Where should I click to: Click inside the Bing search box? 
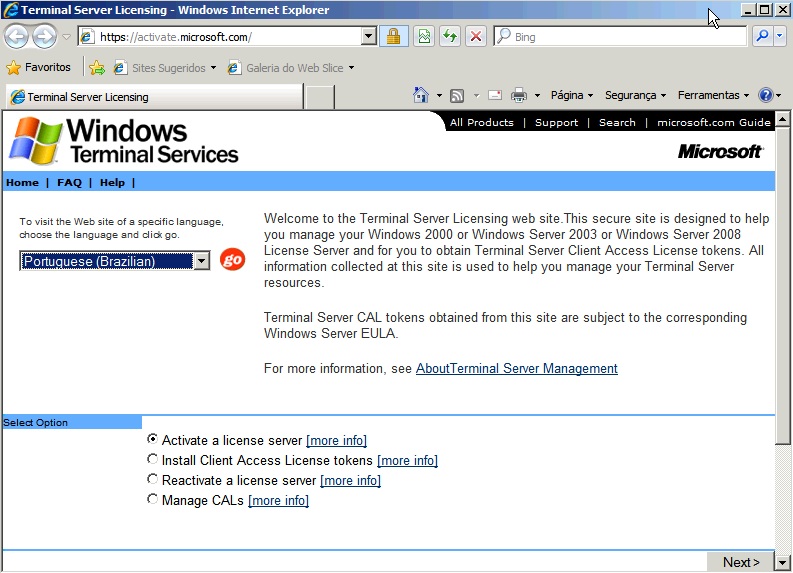point(620,37)
